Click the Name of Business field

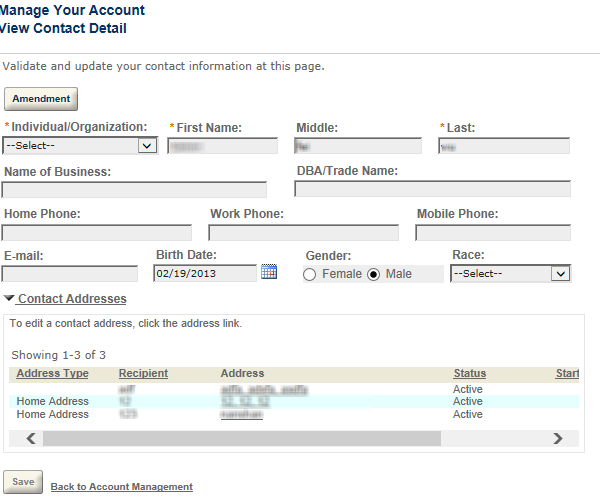pos(135,189)
